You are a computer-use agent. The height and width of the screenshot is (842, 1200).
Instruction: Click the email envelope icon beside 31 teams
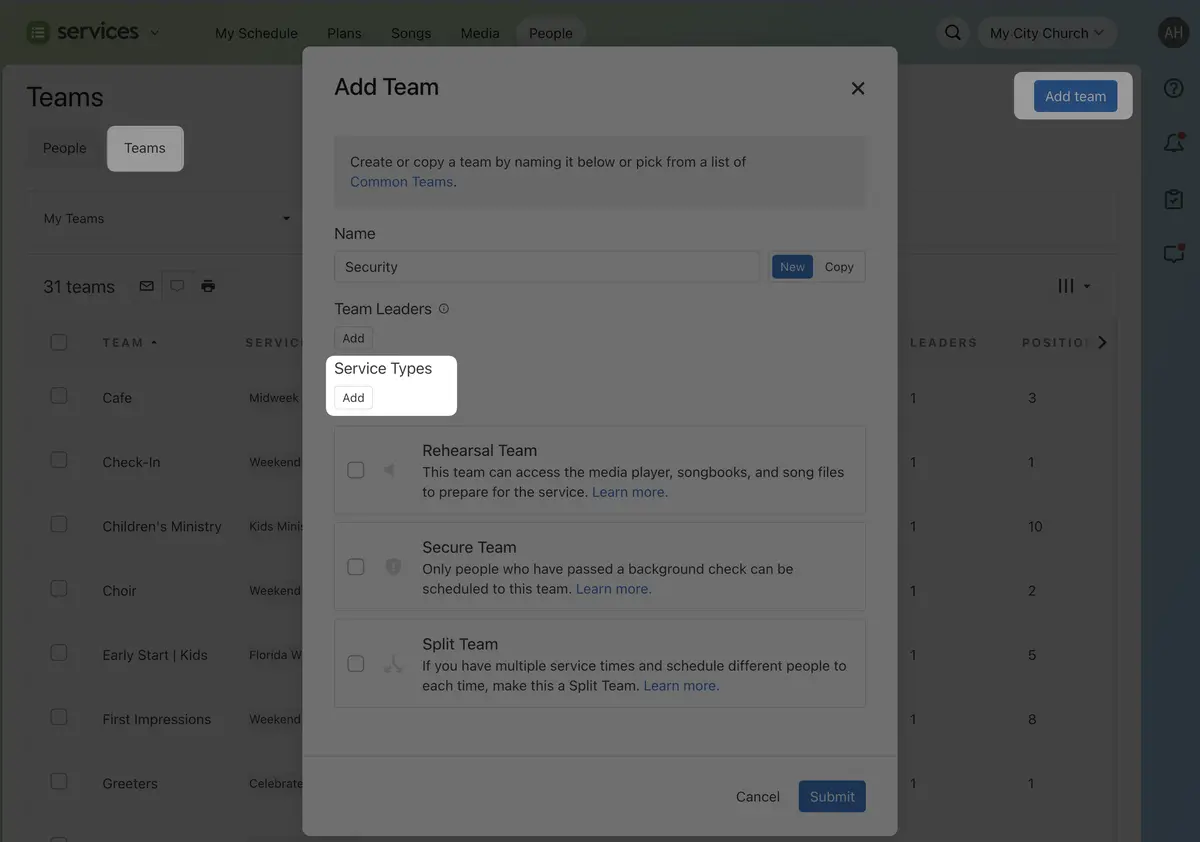[147, 286]
